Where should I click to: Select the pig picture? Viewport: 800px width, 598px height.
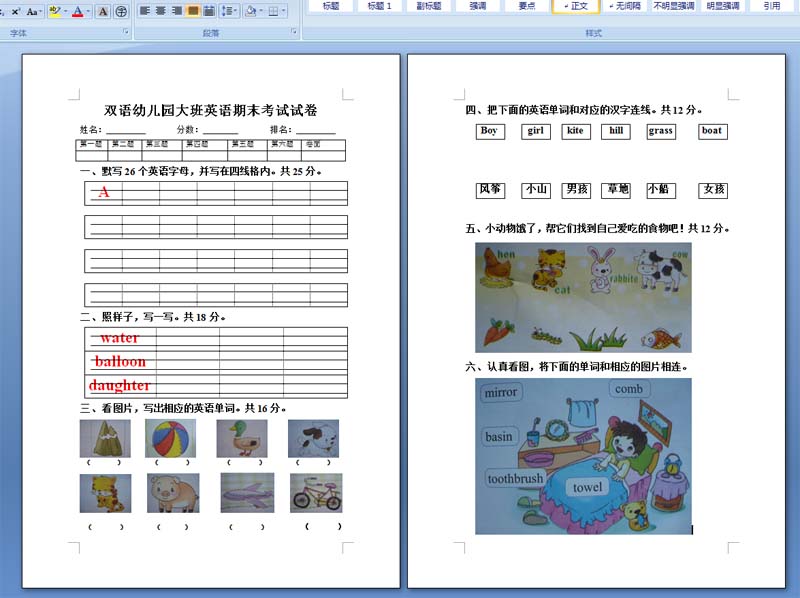tap(173, 493)
